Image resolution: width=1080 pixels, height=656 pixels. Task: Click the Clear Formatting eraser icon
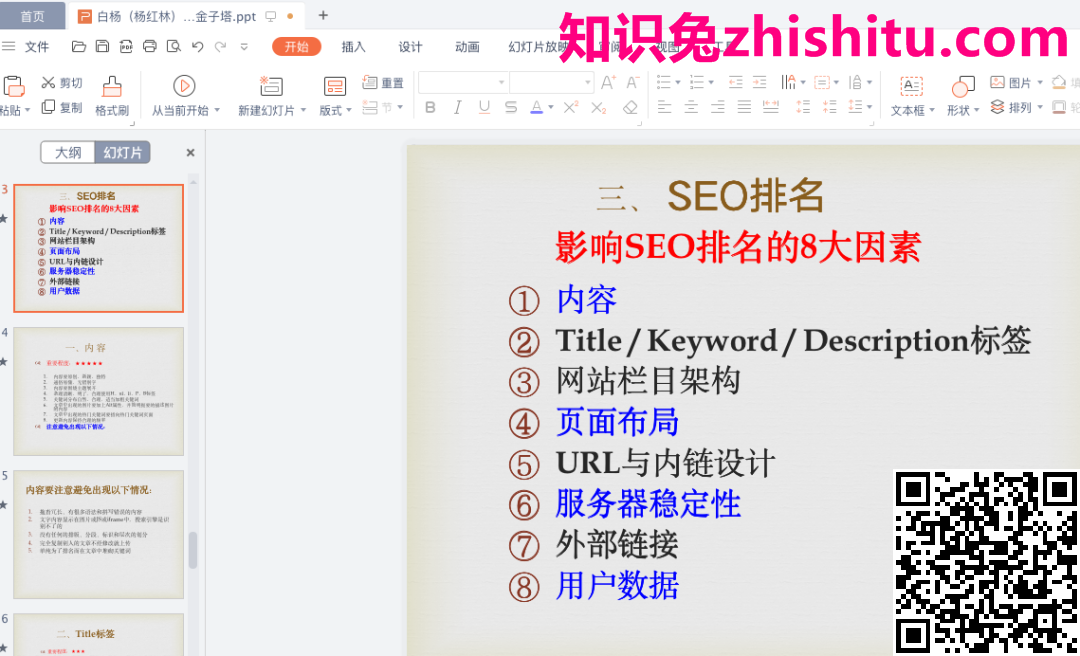630,107
